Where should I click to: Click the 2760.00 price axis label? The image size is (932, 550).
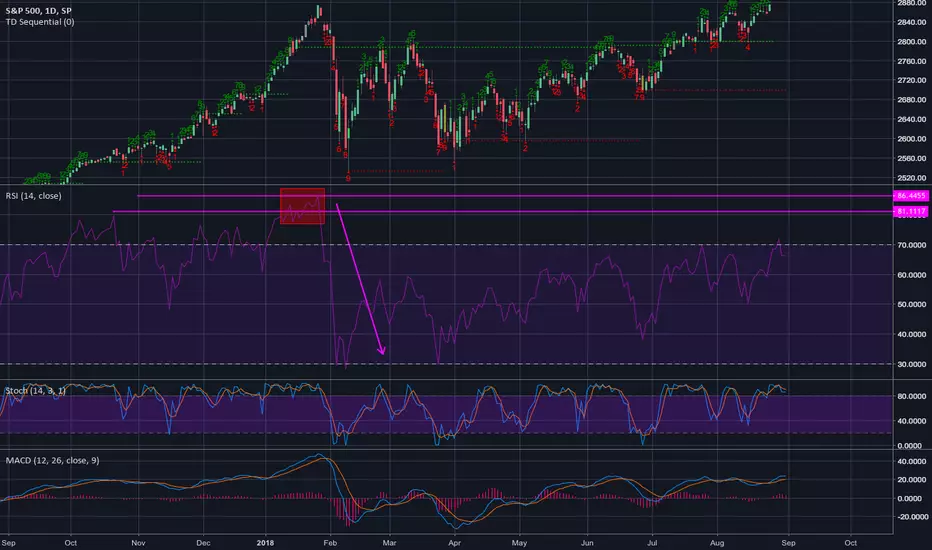912,61
